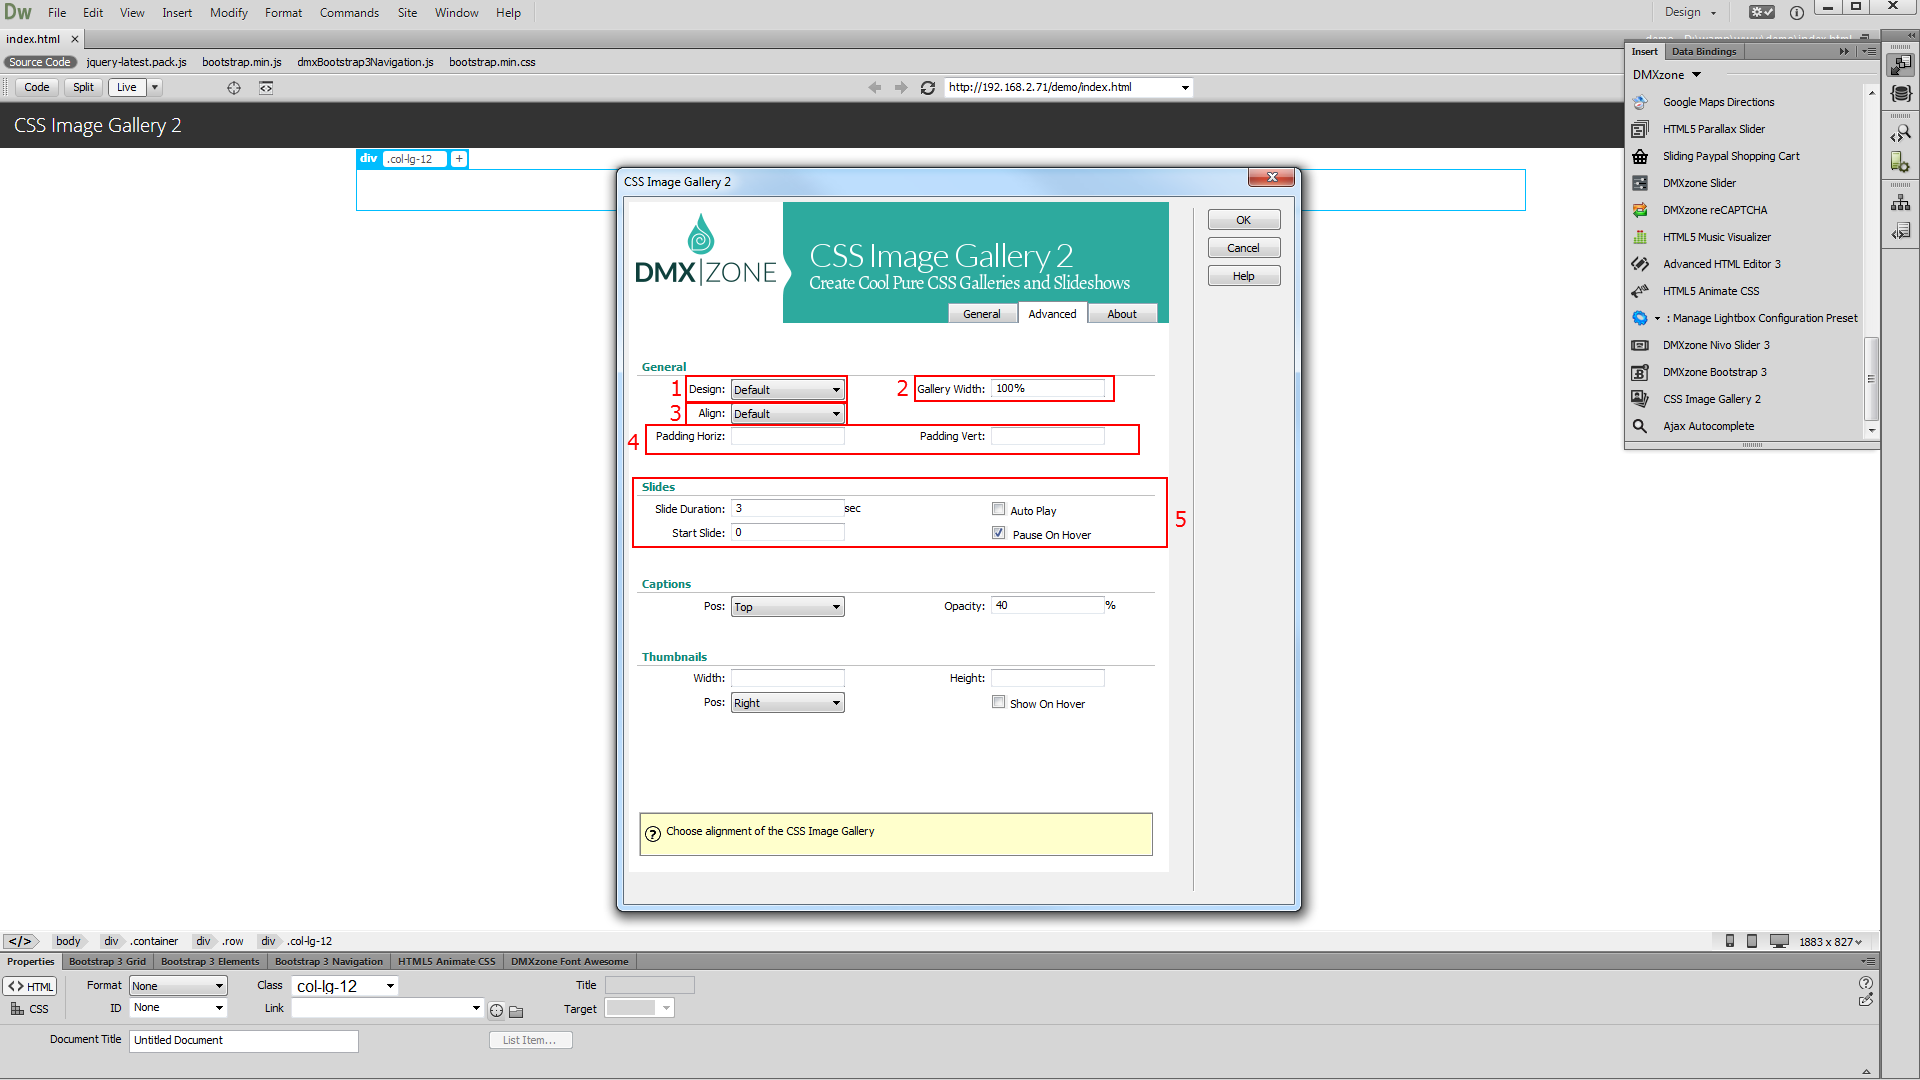
Task: Click the live code toggle icon
Action: [x=266, y=88]
